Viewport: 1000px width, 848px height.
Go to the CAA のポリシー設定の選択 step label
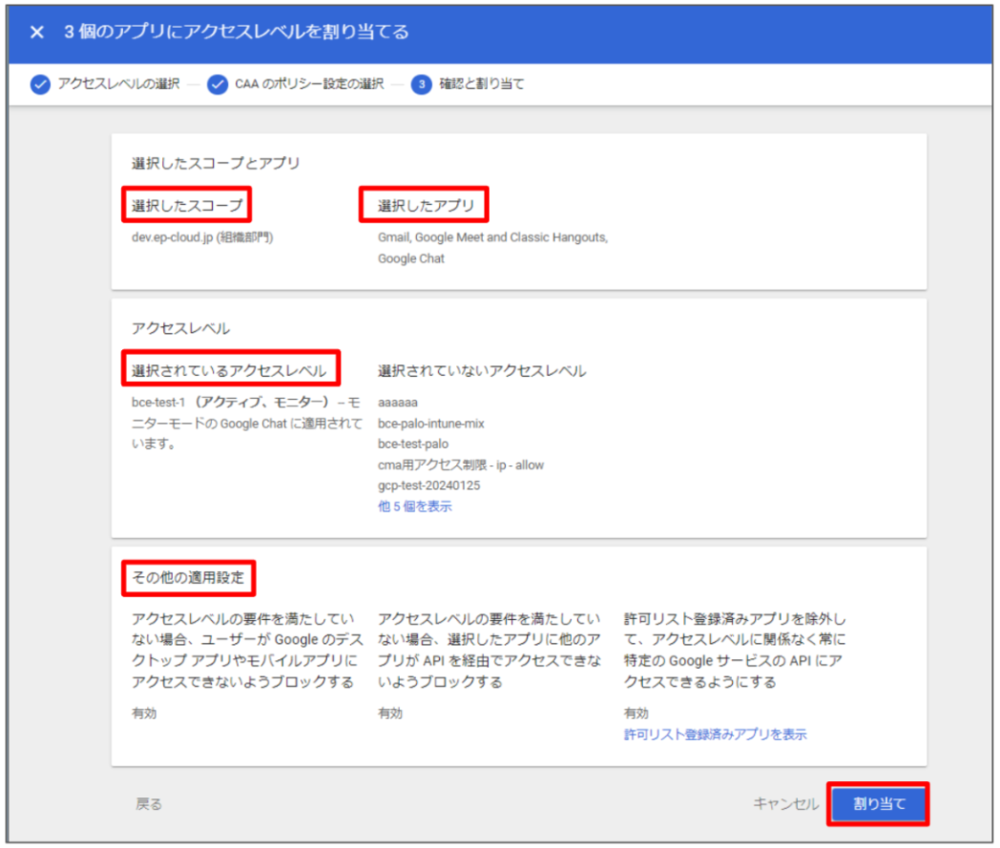(x=309, y=84)
